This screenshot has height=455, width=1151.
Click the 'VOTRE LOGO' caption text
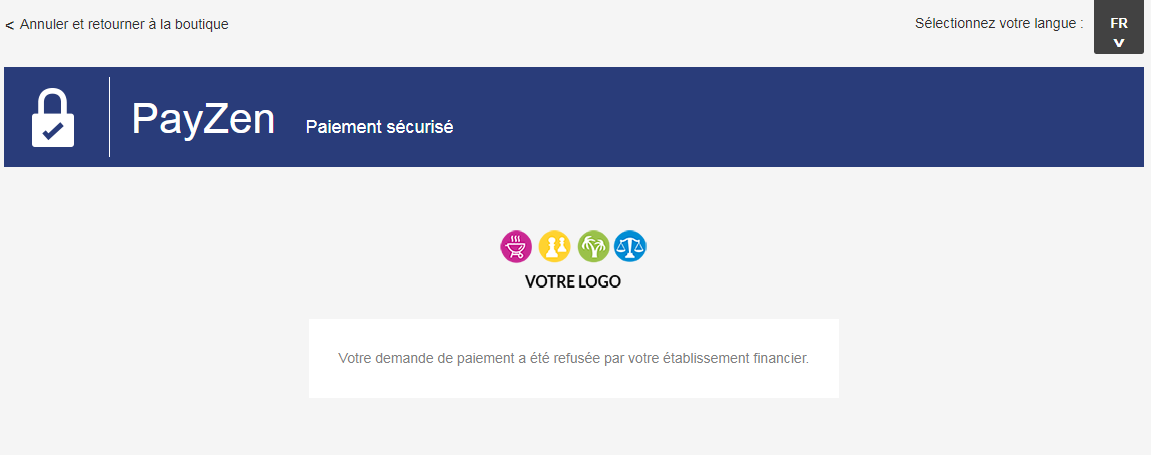pyautogui.click(x=573, y=281)
